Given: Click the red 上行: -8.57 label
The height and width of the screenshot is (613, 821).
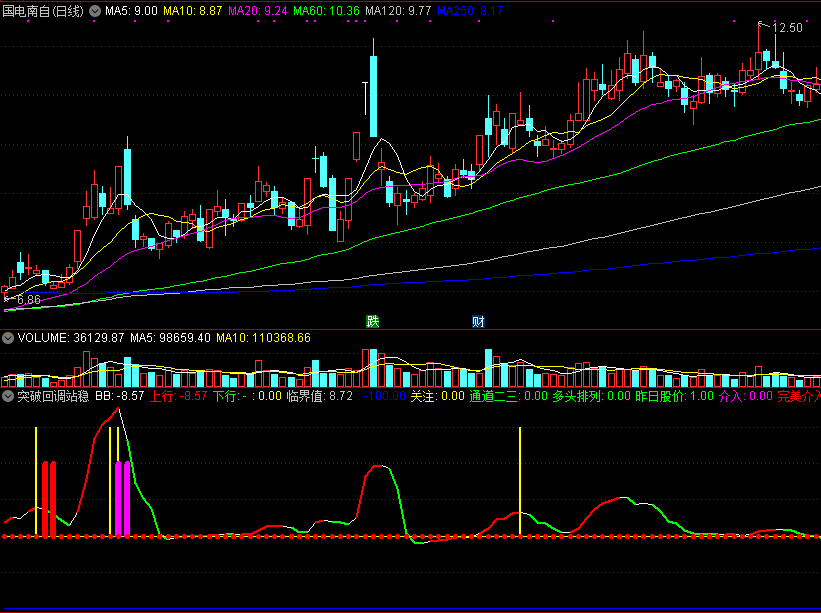Looking at the screenshot, I should pyautogui.click(x=179, y=396).
